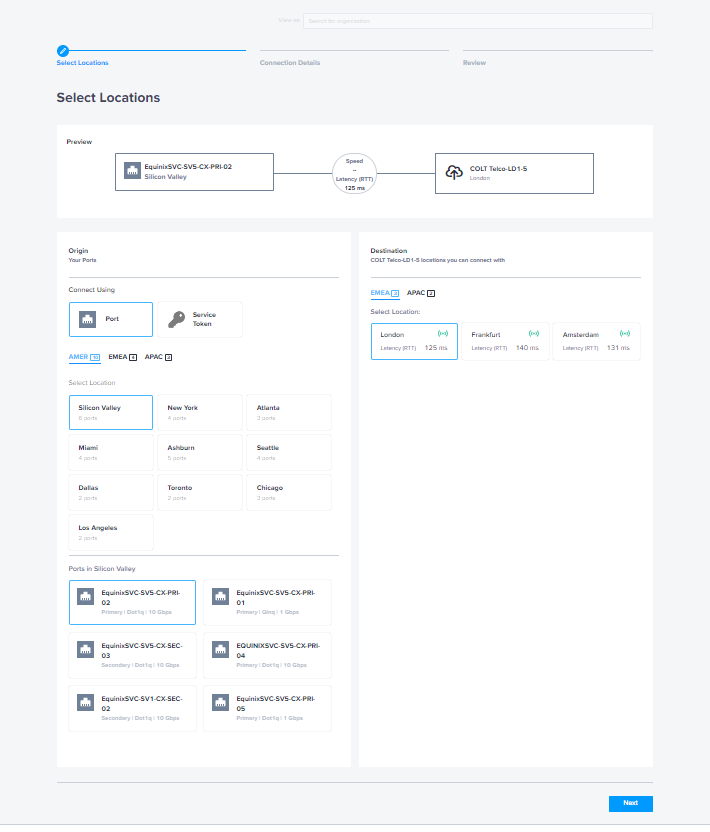
Task: Click the Service Token key icon
Action: (x=176, y=319)
